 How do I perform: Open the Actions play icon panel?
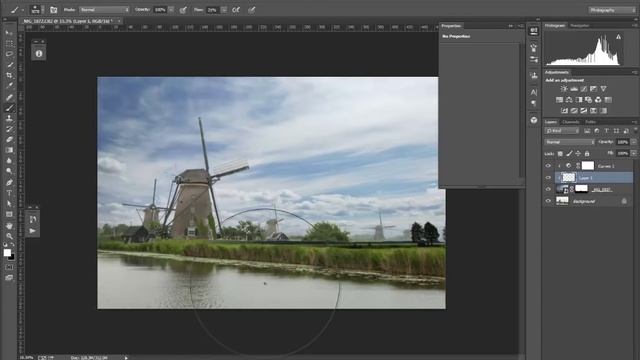(33, 231)
